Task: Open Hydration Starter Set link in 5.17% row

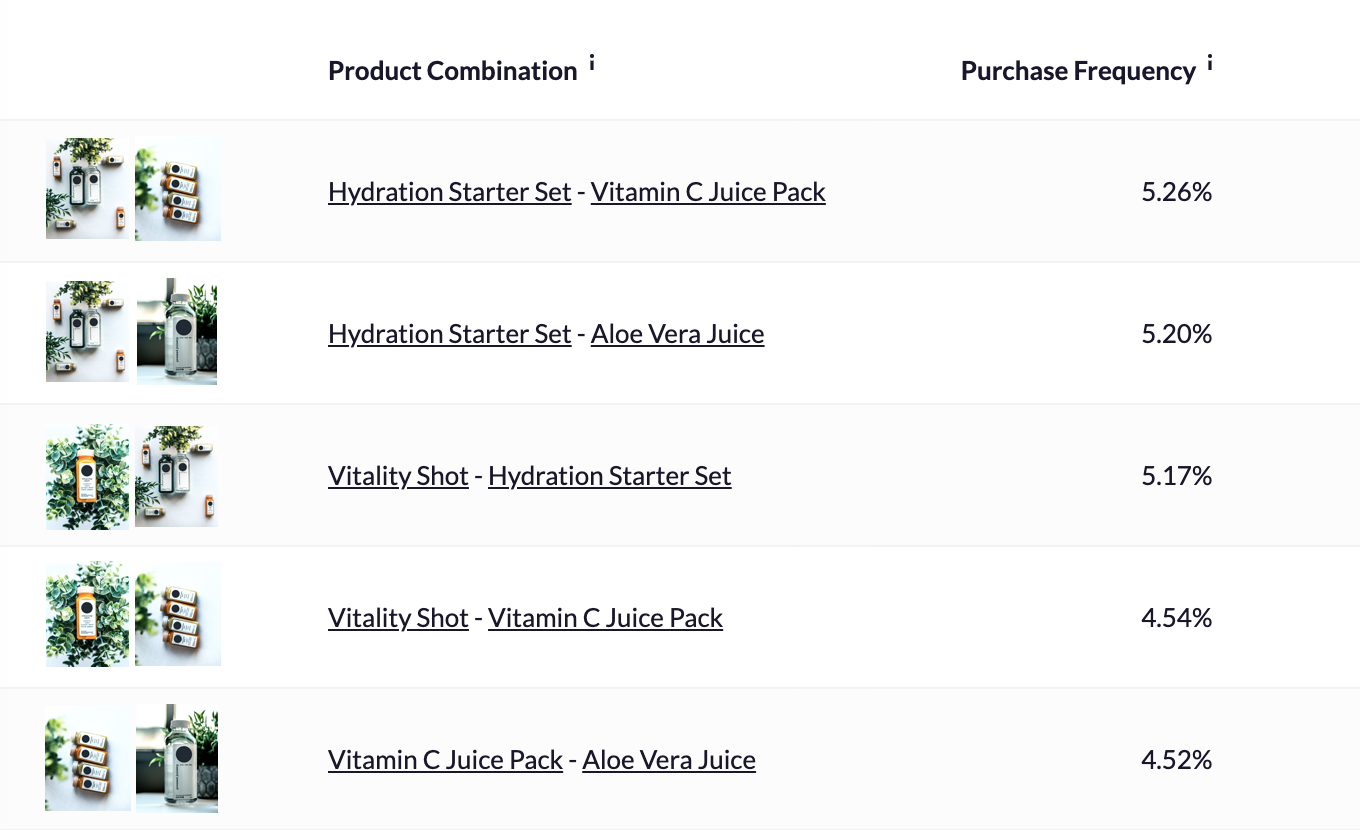Action: 609,475
